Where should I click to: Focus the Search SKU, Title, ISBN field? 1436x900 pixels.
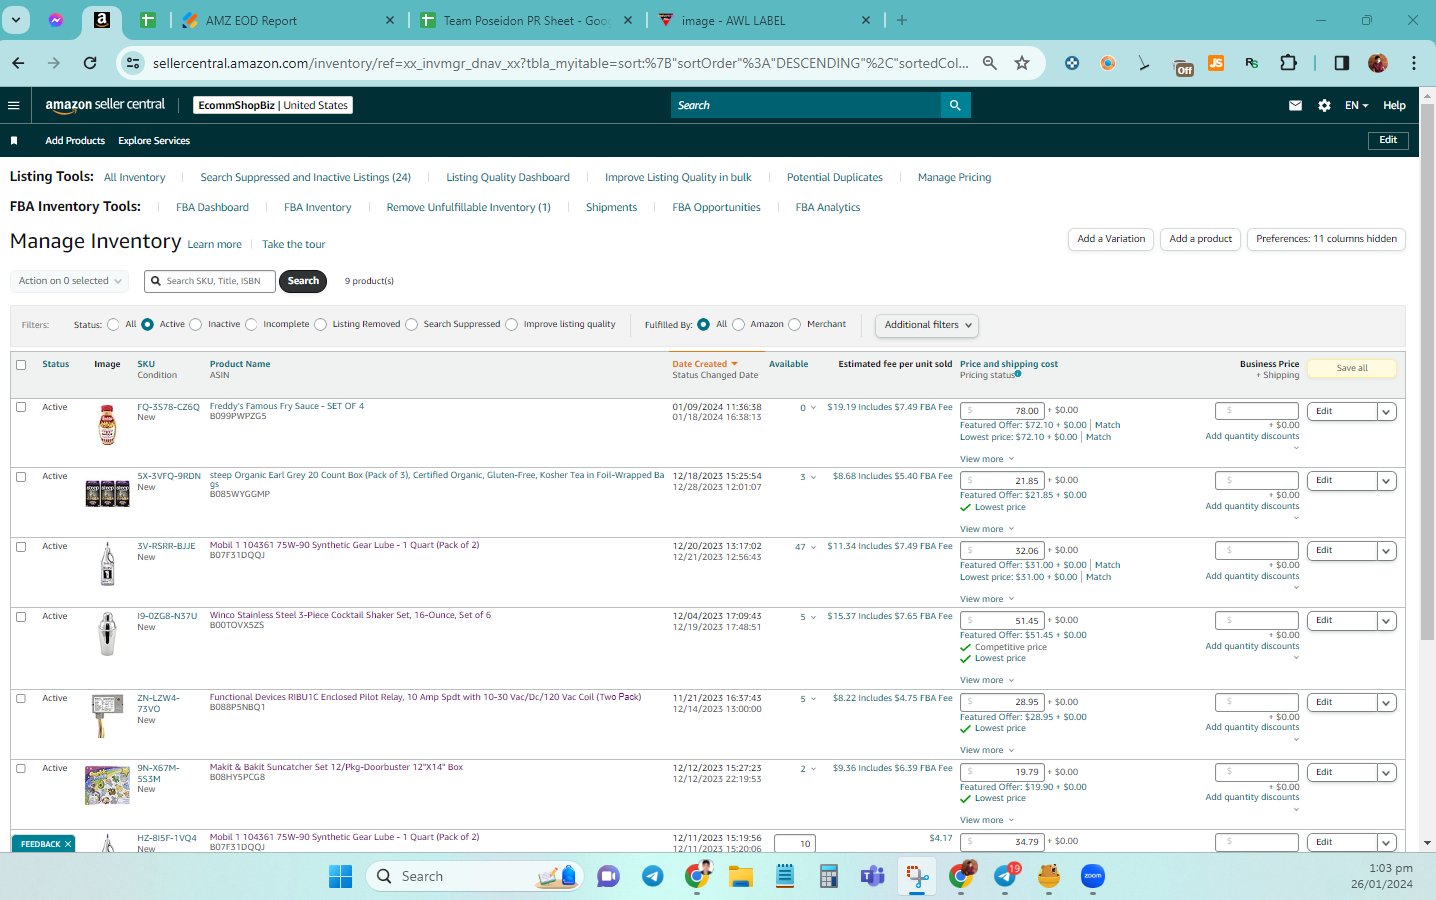point(210,281)
